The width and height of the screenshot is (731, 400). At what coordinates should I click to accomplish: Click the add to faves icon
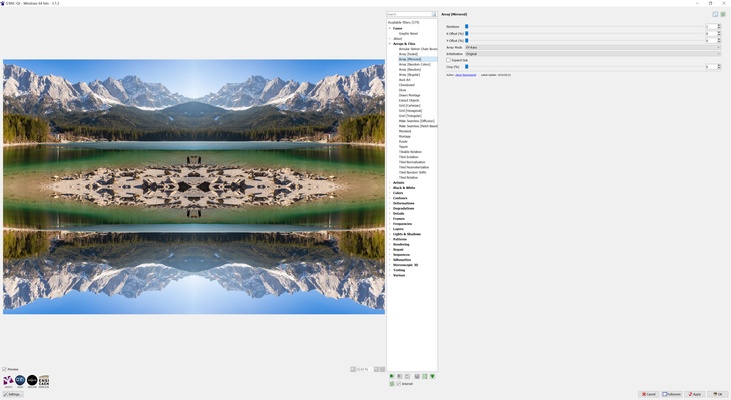tap(392, 376)
